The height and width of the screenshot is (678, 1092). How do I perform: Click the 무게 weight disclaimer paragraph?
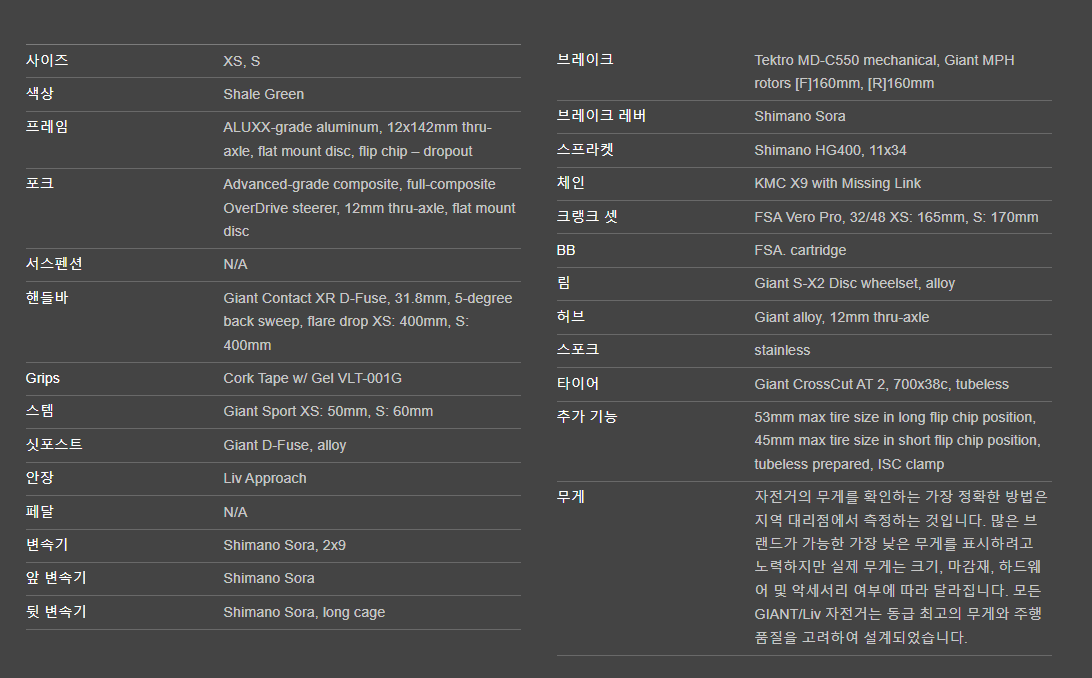pos(900,567)
